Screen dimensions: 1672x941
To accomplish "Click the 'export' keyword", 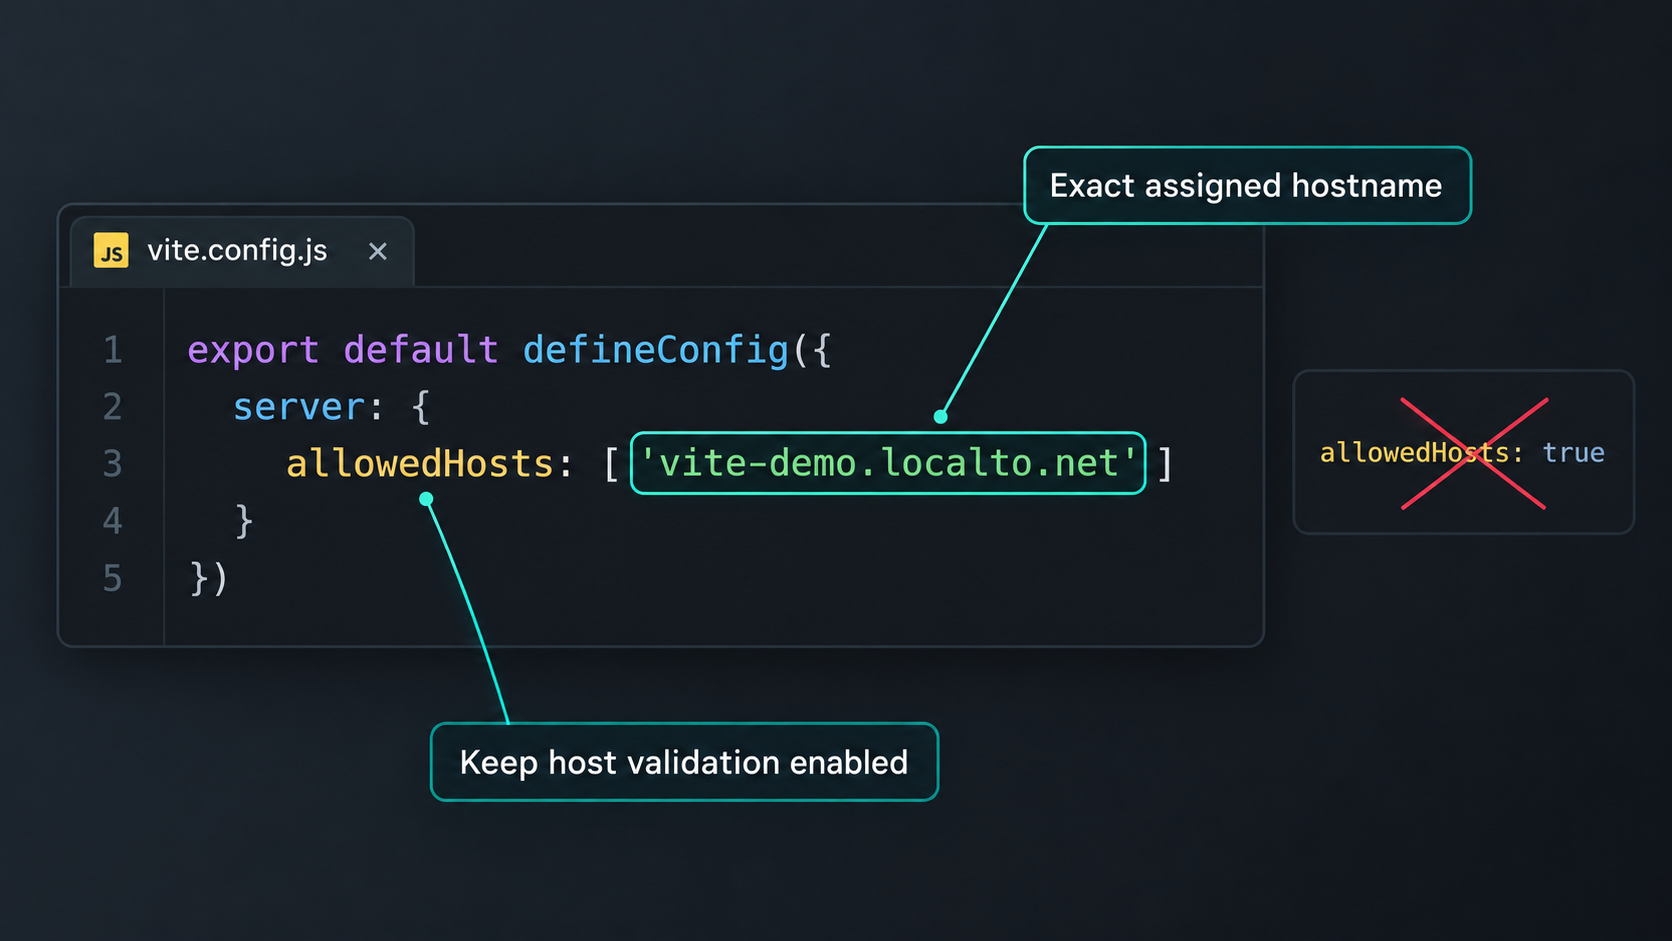I will pyautogui.click(x=253, y=351).
